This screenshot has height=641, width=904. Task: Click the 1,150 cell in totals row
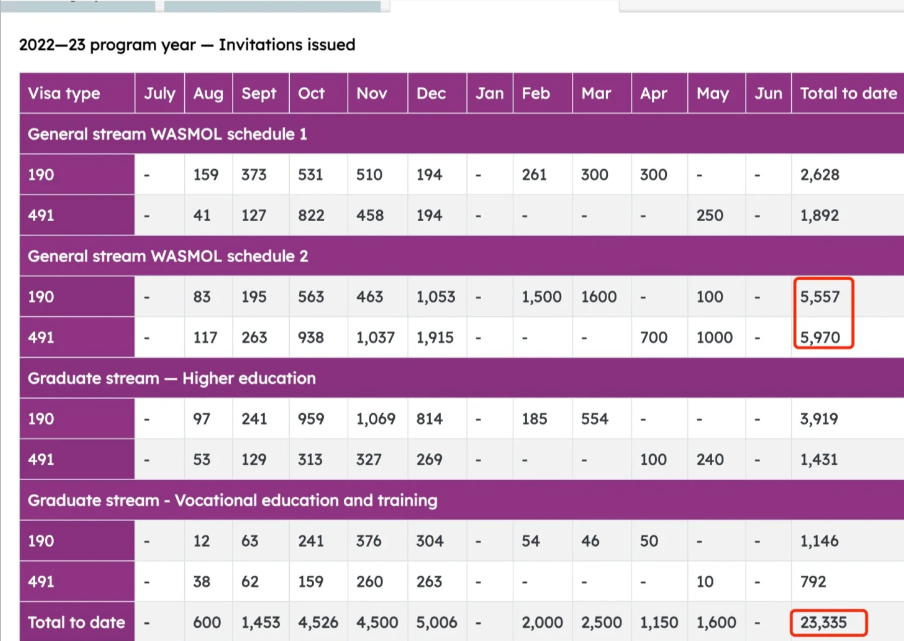[x=659, y=623]
